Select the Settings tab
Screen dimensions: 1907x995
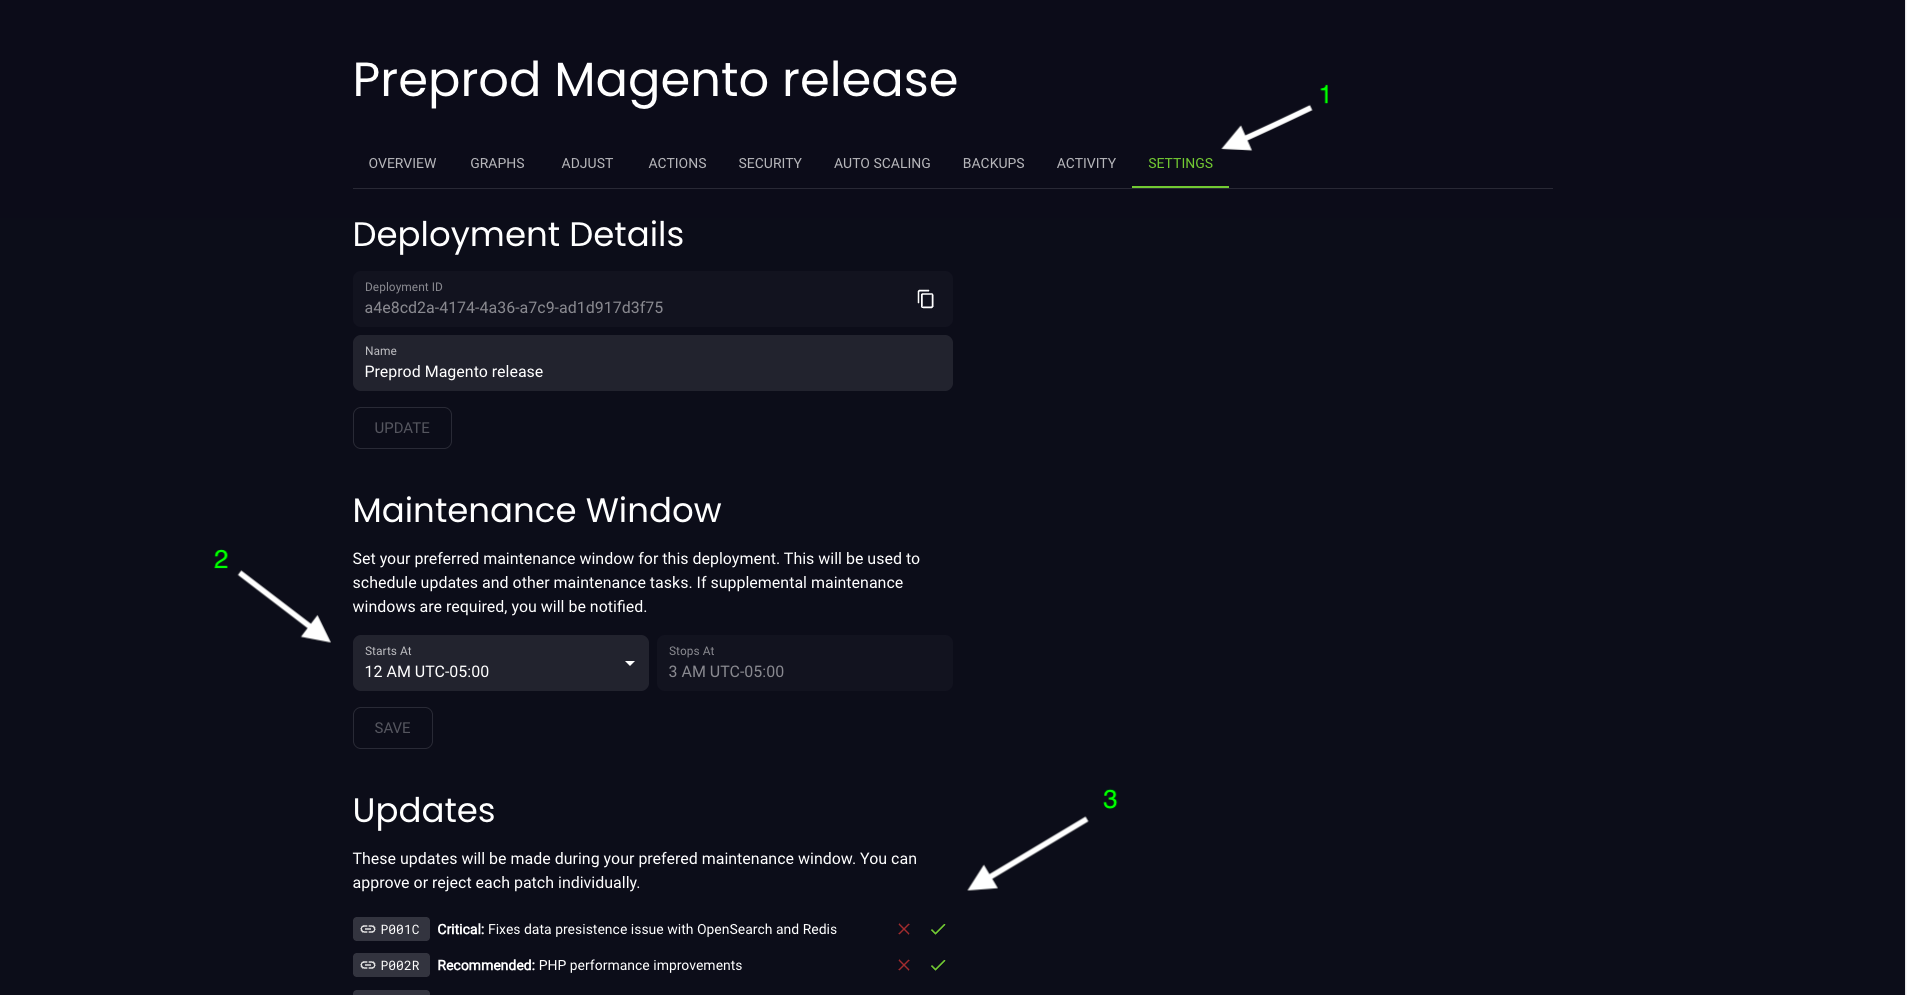(x=1180, y=163)
